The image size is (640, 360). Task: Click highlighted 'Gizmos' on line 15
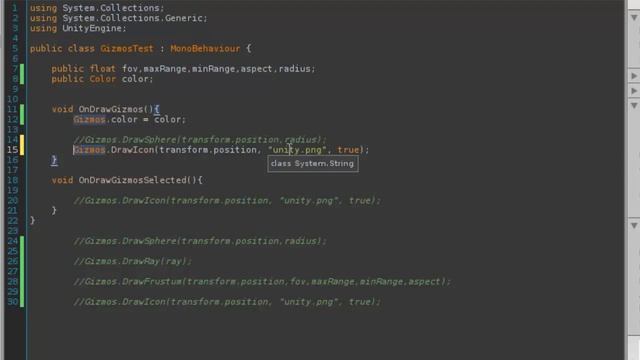point(89,150)
